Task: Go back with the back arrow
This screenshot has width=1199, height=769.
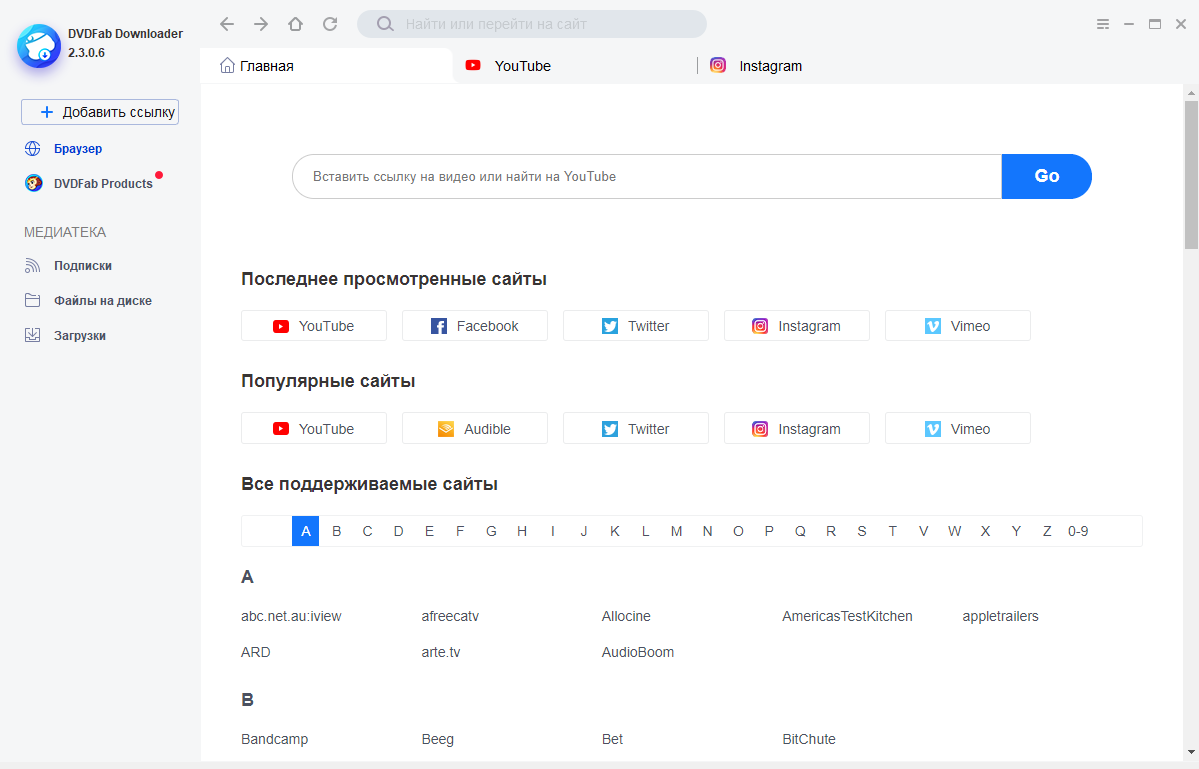Action: [227, 24]
